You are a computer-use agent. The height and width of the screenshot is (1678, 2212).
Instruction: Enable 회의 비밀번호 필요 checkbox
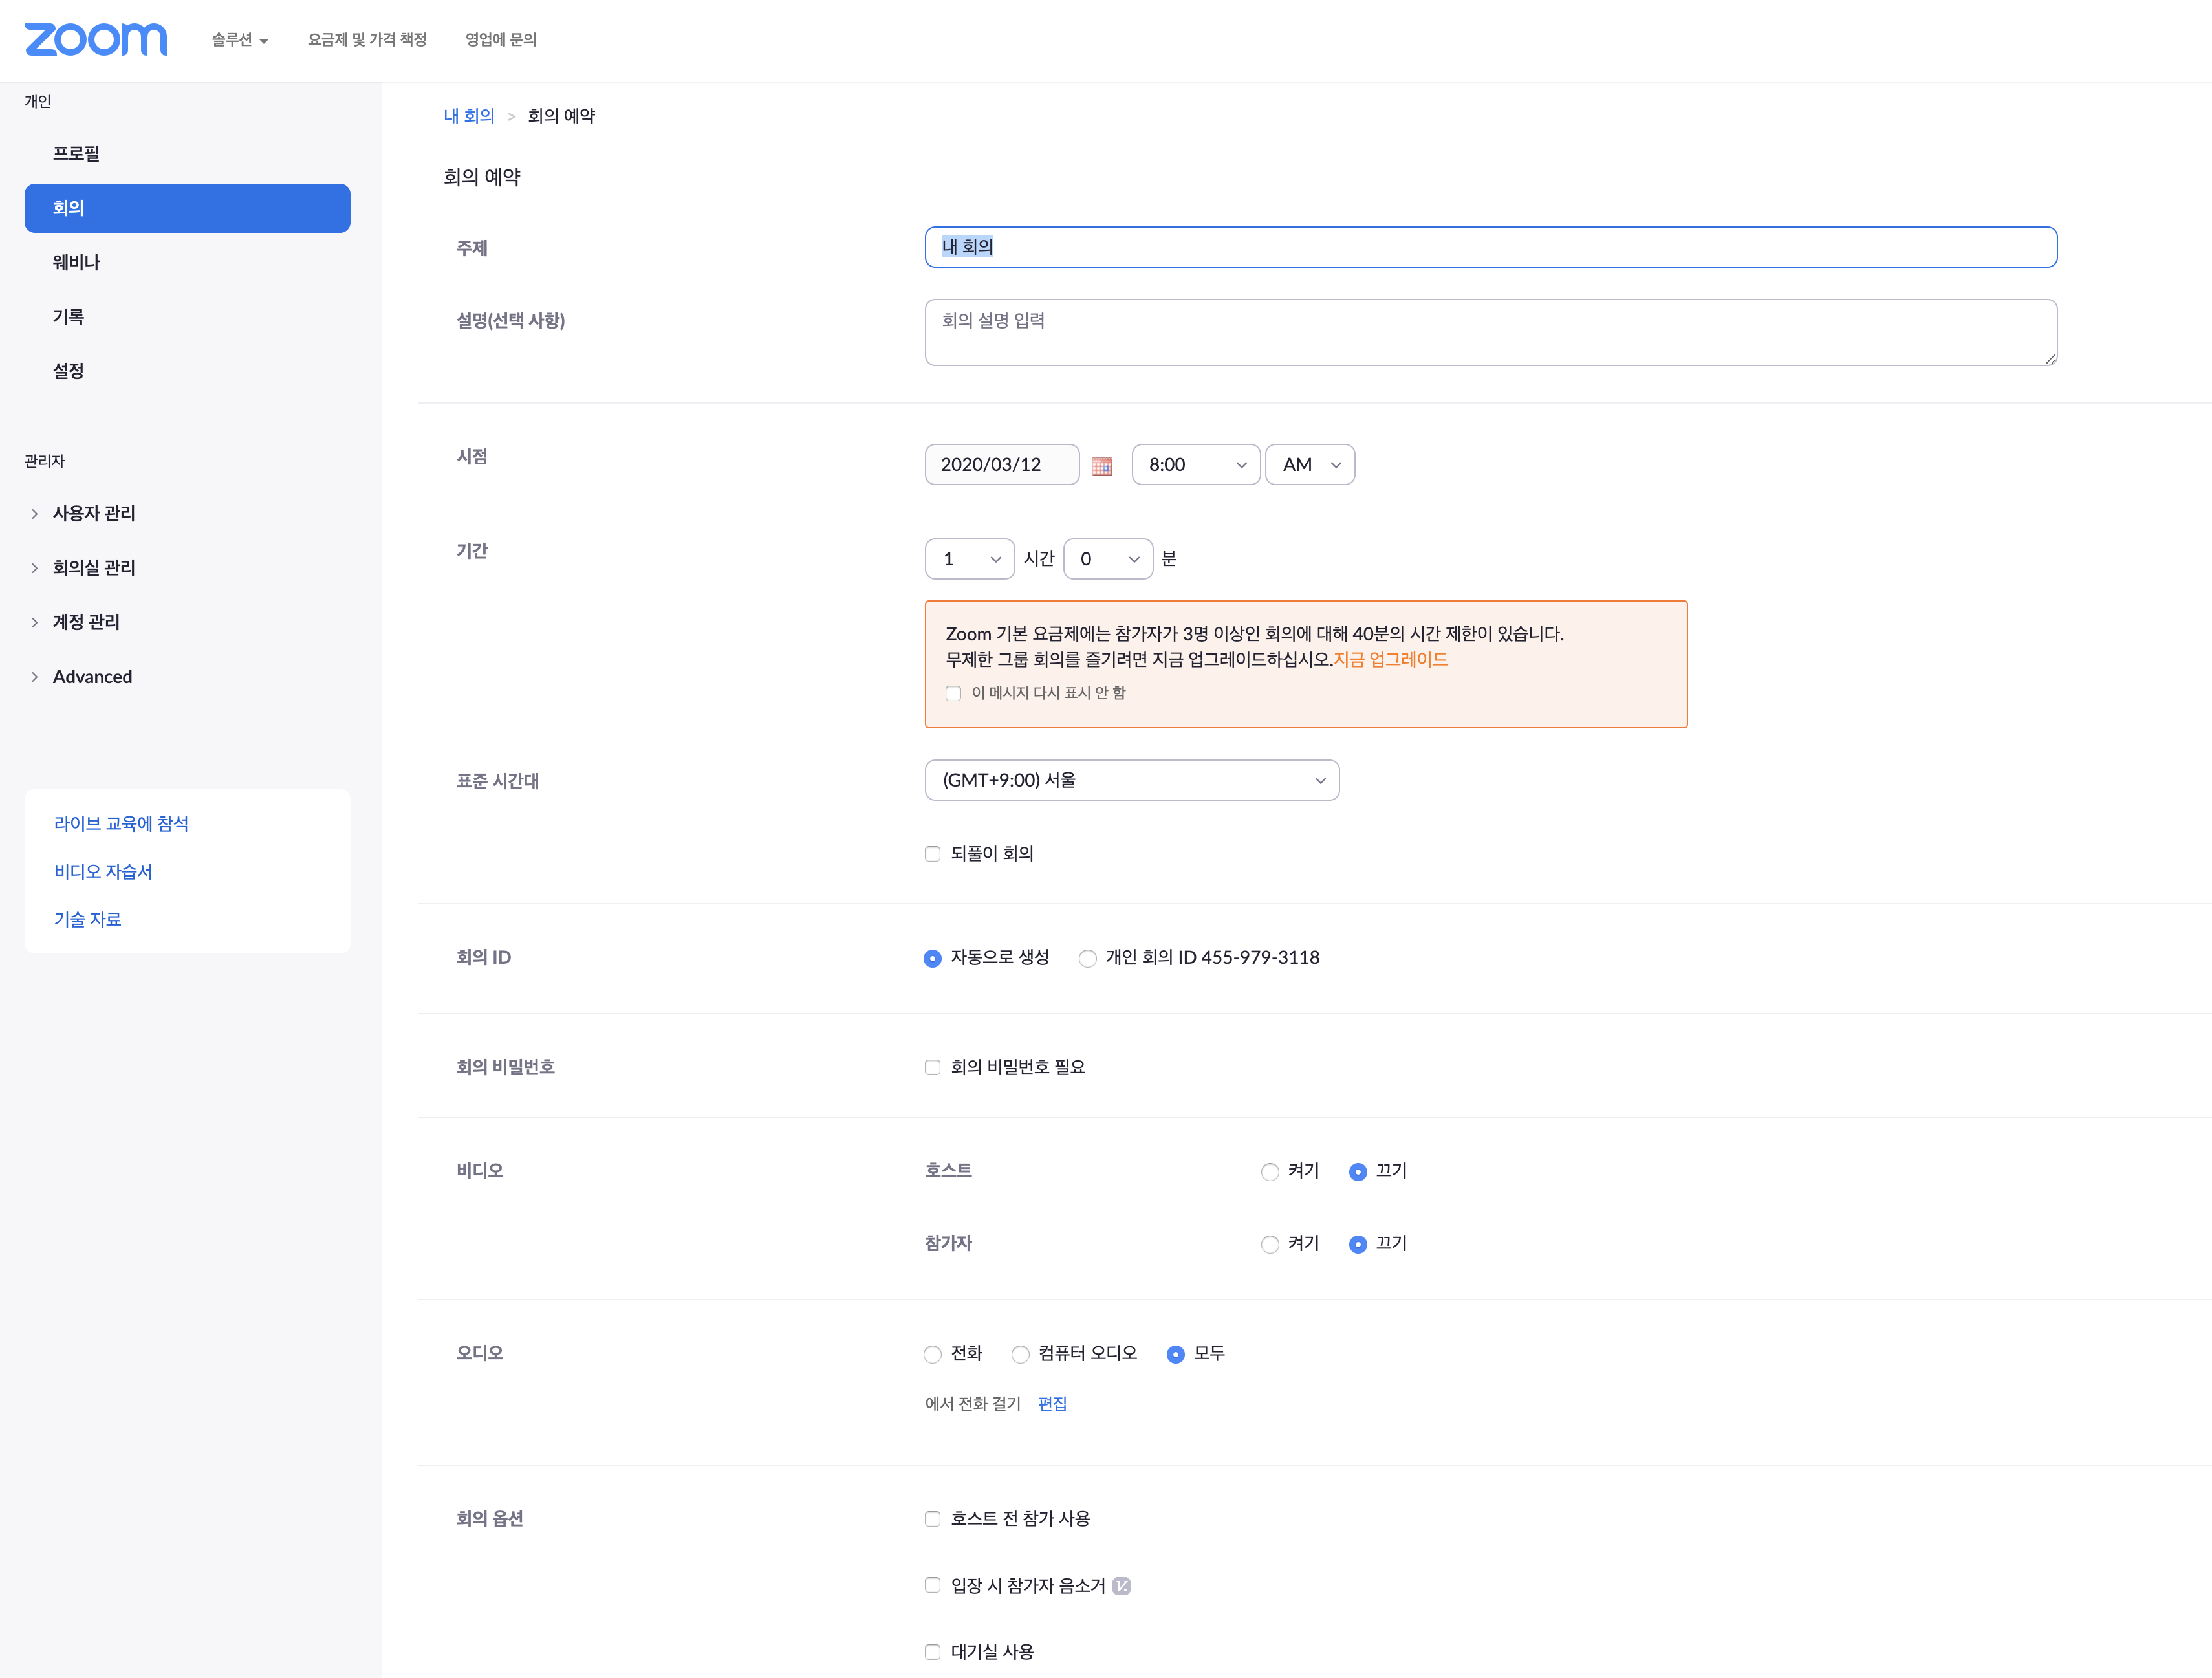[x=932, y=1067]
